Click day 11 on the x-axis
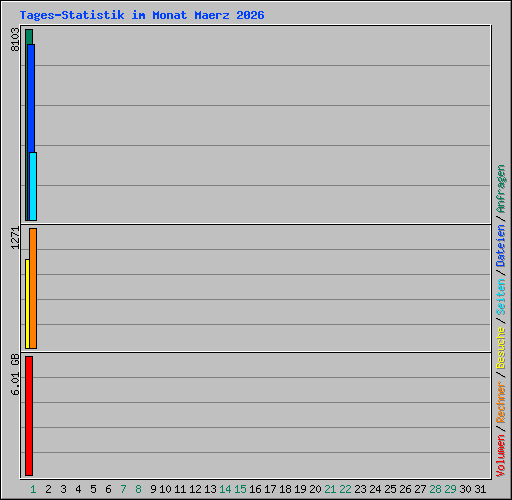512x500 pixels. pos(180,489)
